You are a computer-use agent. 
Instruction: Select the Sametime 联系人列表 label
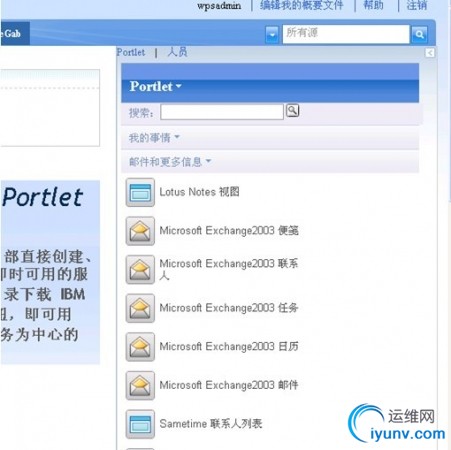coord(211,424)
